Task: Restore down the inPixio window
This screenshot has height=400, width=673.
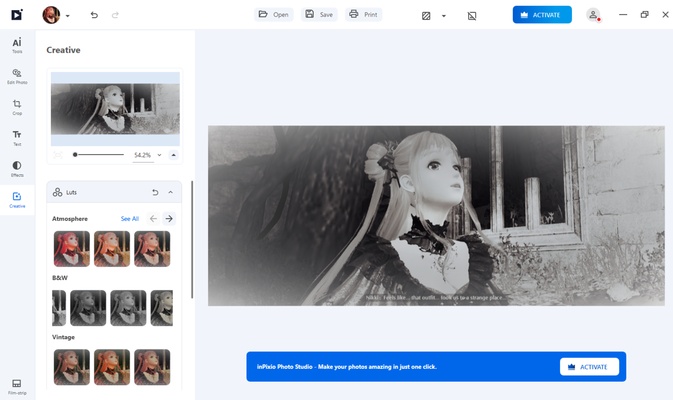Action: (x=644, y=15)
